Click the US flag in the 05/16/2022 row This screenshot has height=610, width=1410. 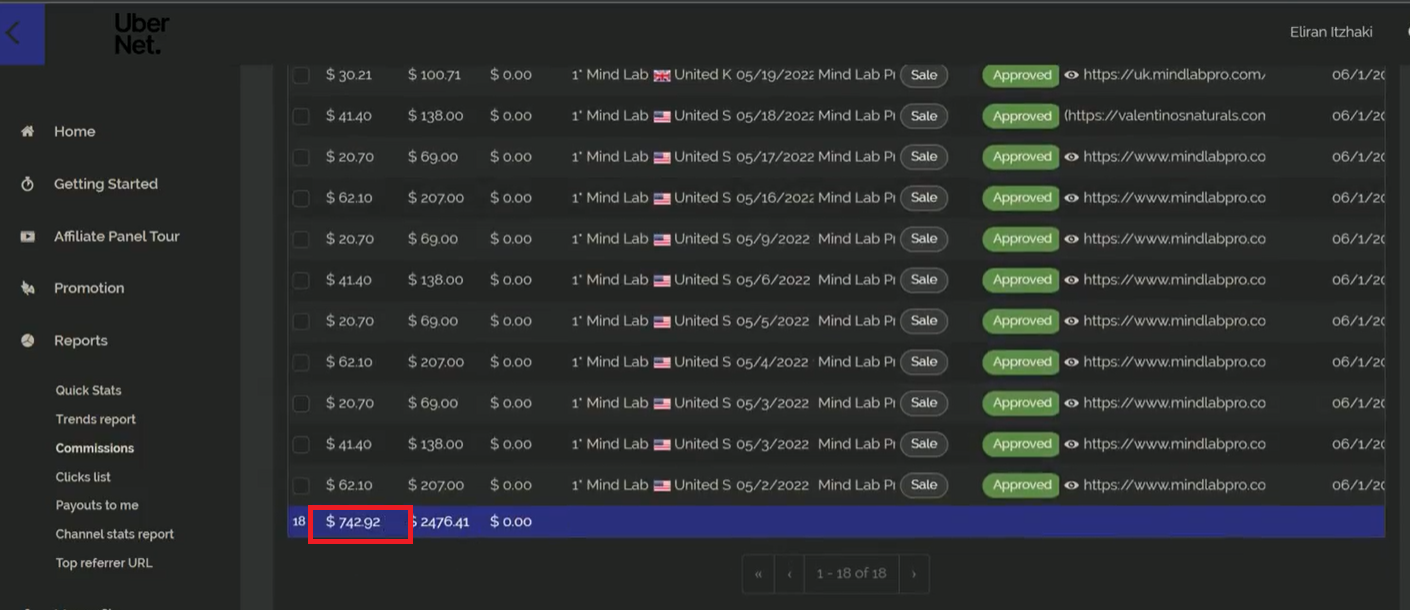tap(662, 198)
